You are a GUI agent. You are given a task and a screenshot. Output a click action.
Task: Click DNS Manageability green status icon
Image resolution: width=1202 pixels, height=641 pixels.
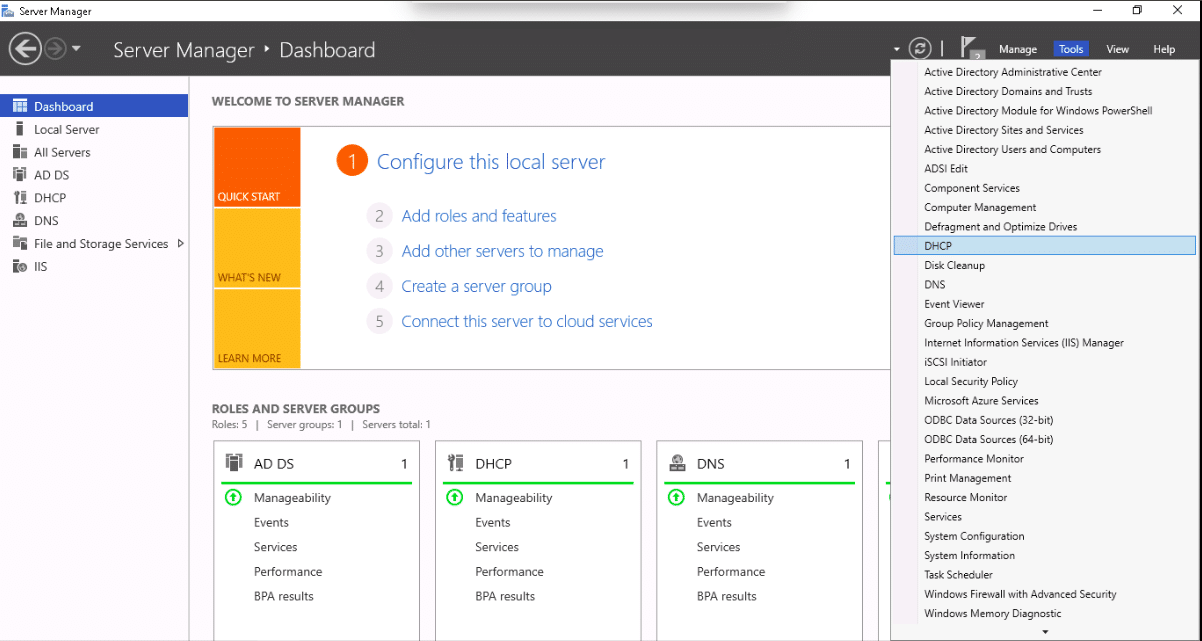tap(676, 497)
